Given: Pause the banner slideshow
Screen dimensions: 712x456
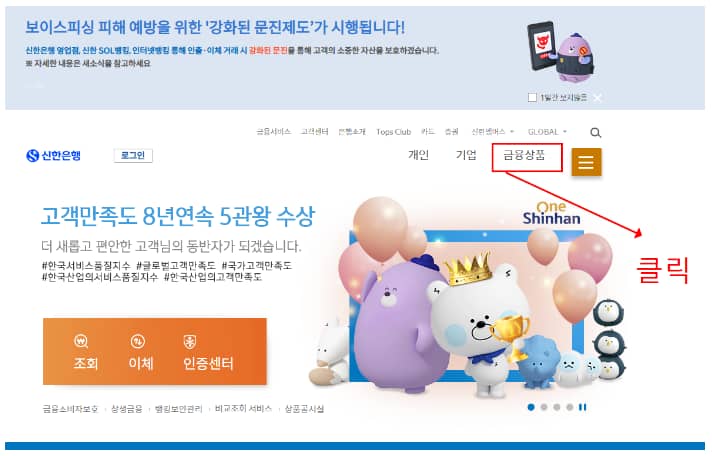Looking at the screenshot, I should pyautogui.click(x=583, y=407).
